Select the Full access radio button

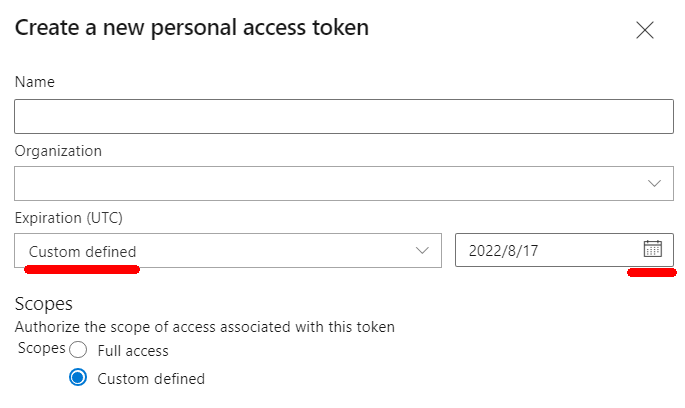tap(78, 351)
